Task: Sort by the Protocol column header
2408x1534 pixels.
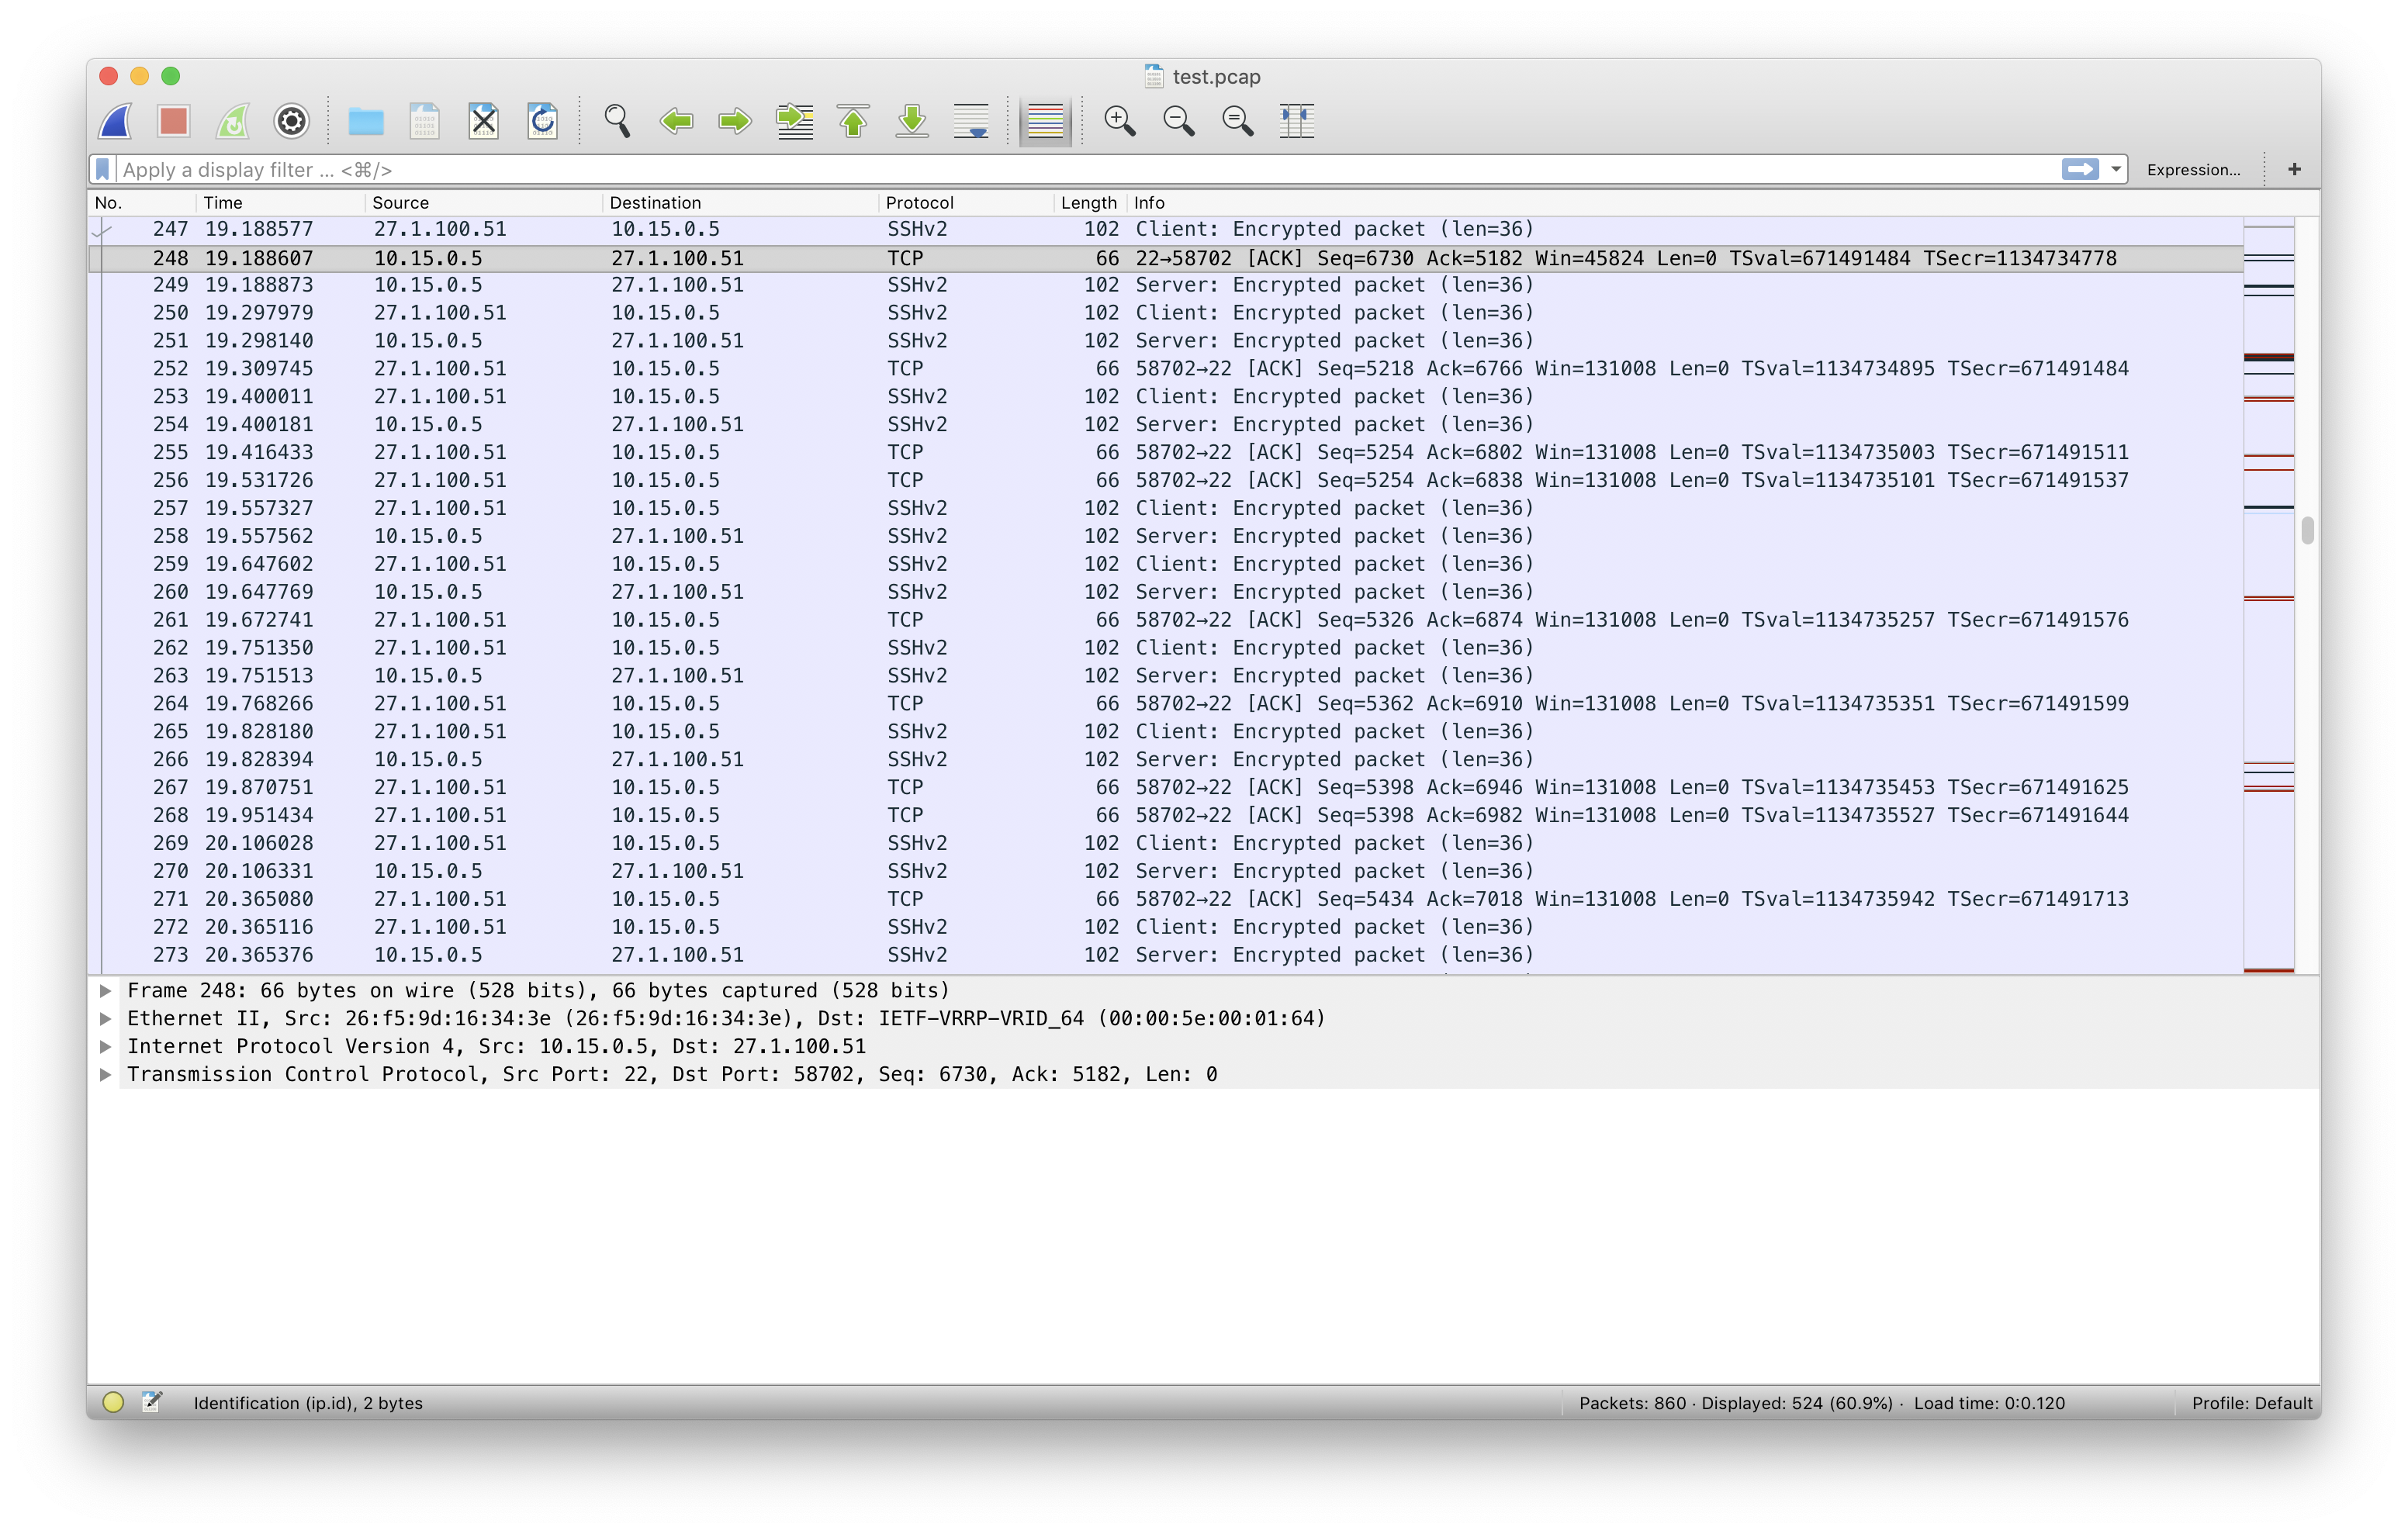Action: [966, 202]
